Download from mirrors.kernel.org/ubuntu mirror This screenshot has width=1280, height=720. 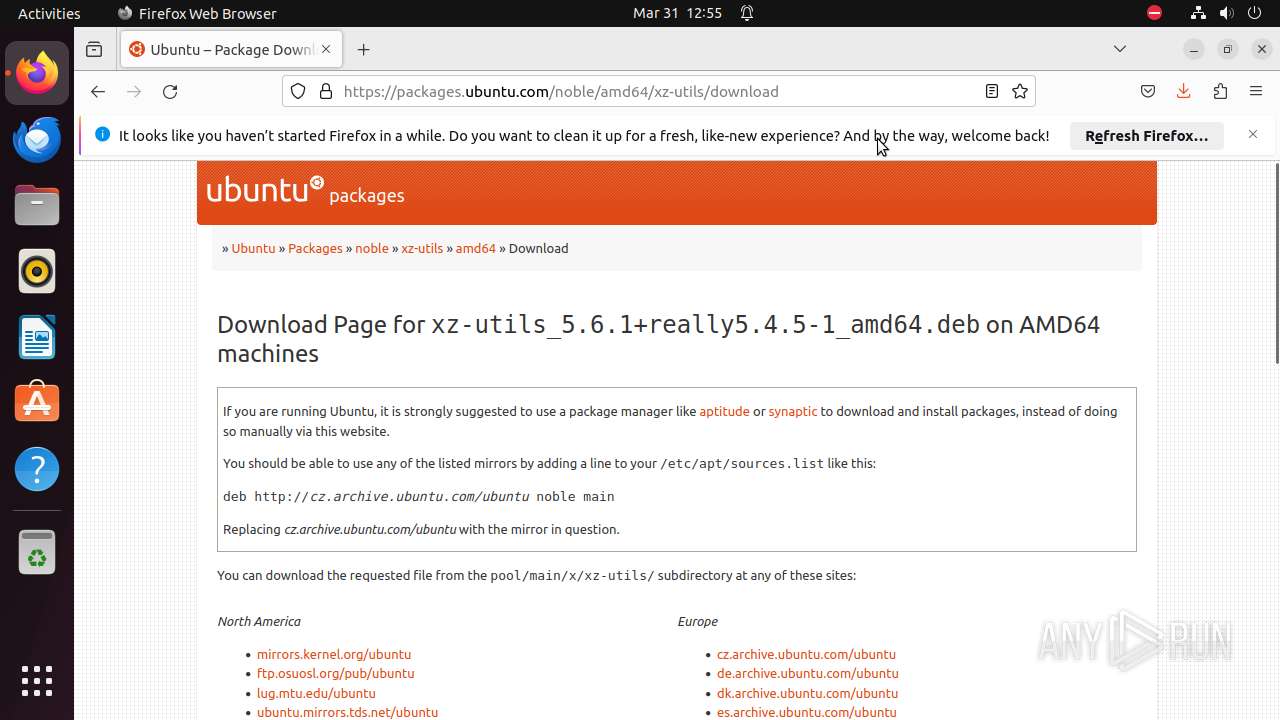334,654
